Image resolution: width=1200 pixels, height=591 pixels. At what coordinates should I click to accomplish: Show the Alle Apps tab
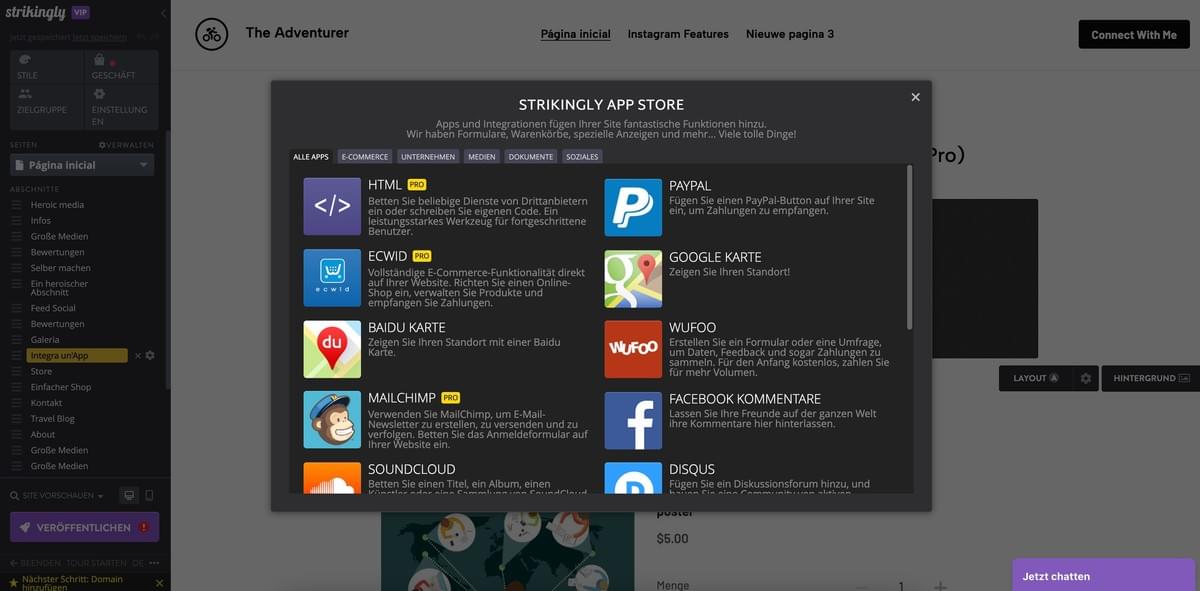tap(311, 157)
